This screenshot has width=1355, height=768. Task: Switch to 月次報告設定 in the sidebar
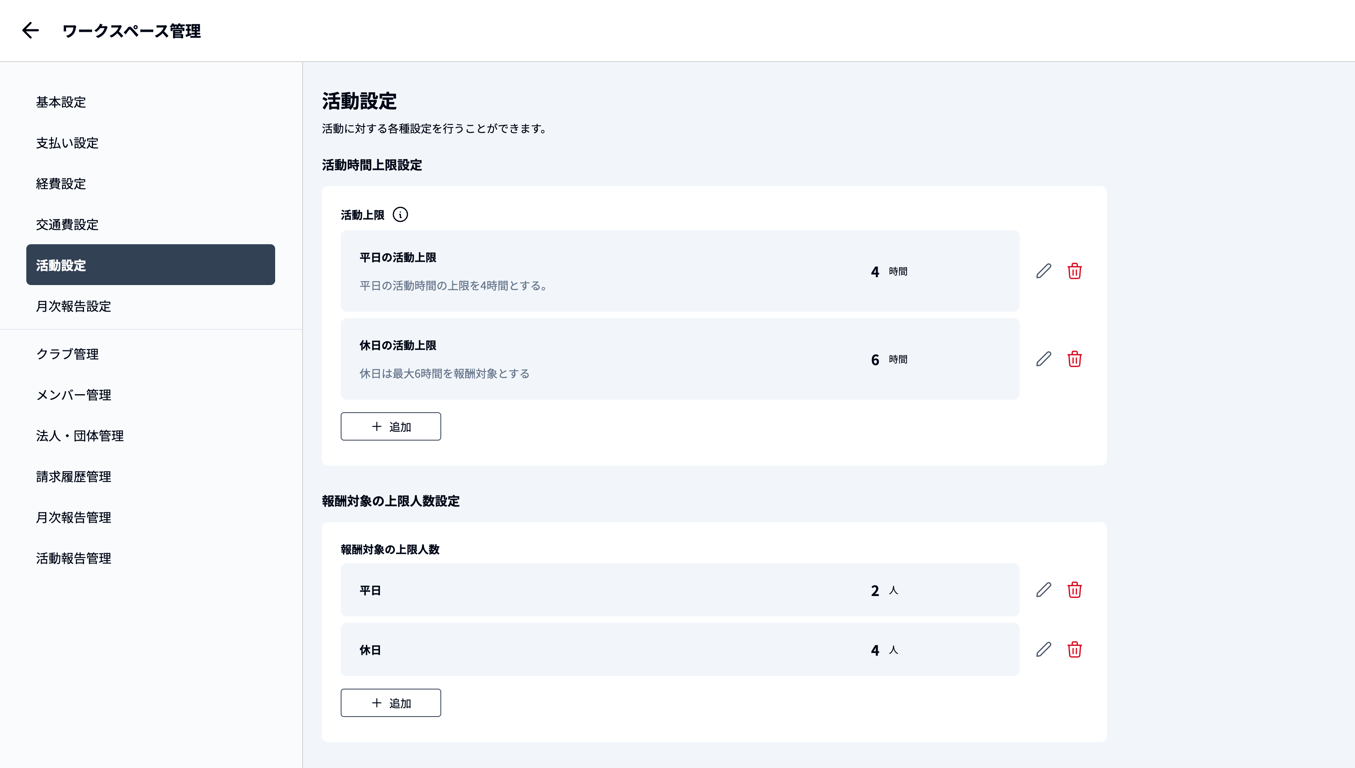(73, 307)
